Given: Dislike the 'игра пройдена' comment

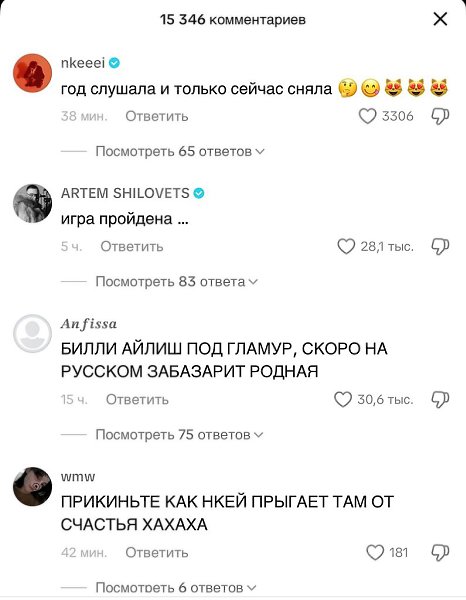Looking at the screenshot, I should [x=440, y=247].
